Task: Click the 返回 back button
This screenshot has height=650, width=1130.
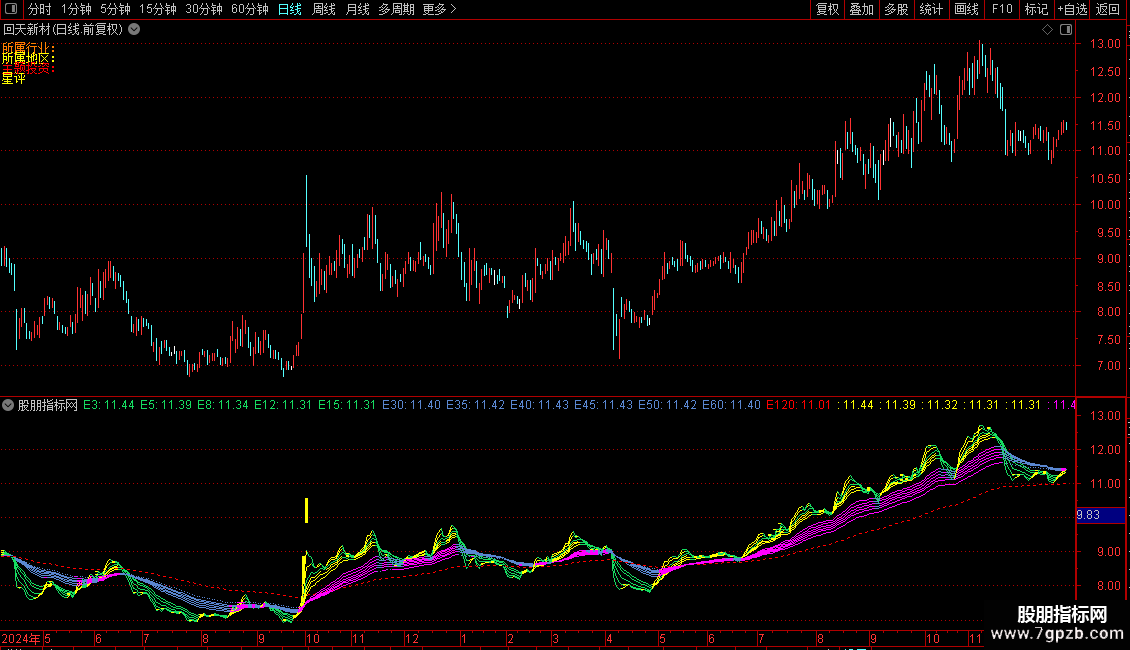Action: 1108,9
